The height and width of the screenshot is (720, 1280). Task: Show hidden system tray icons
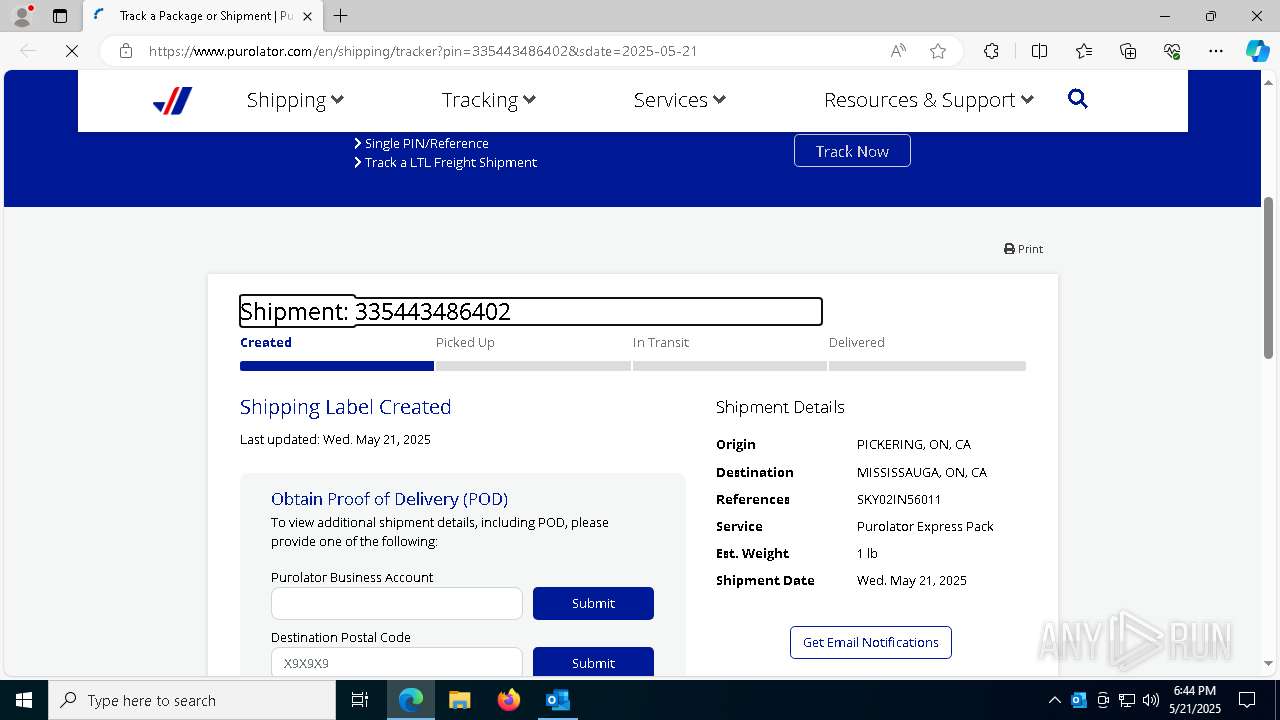[x=1054, y=700]
